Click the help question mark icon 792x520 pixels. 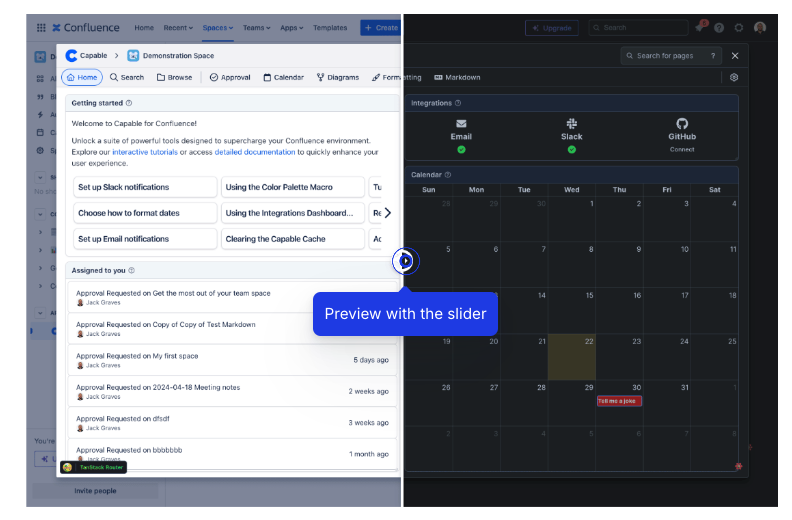tap(719, 28)
